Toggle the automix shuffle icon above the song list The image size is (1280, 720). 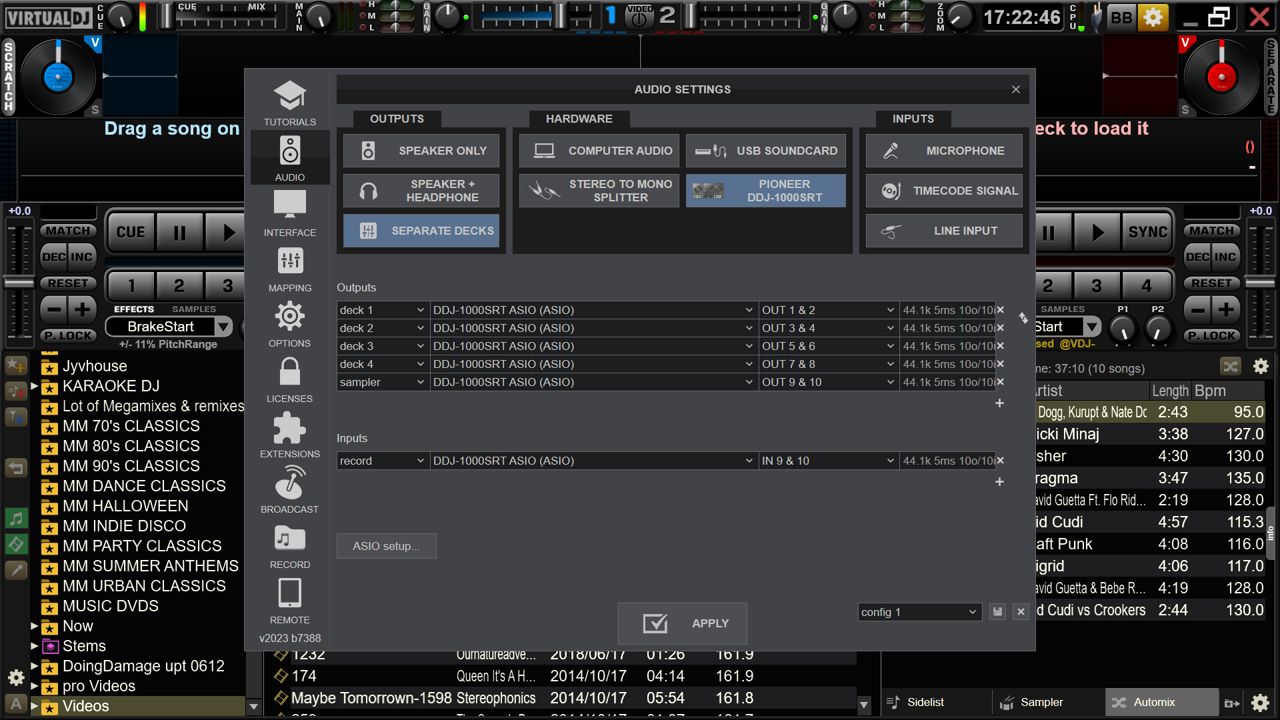point(1231,367)
